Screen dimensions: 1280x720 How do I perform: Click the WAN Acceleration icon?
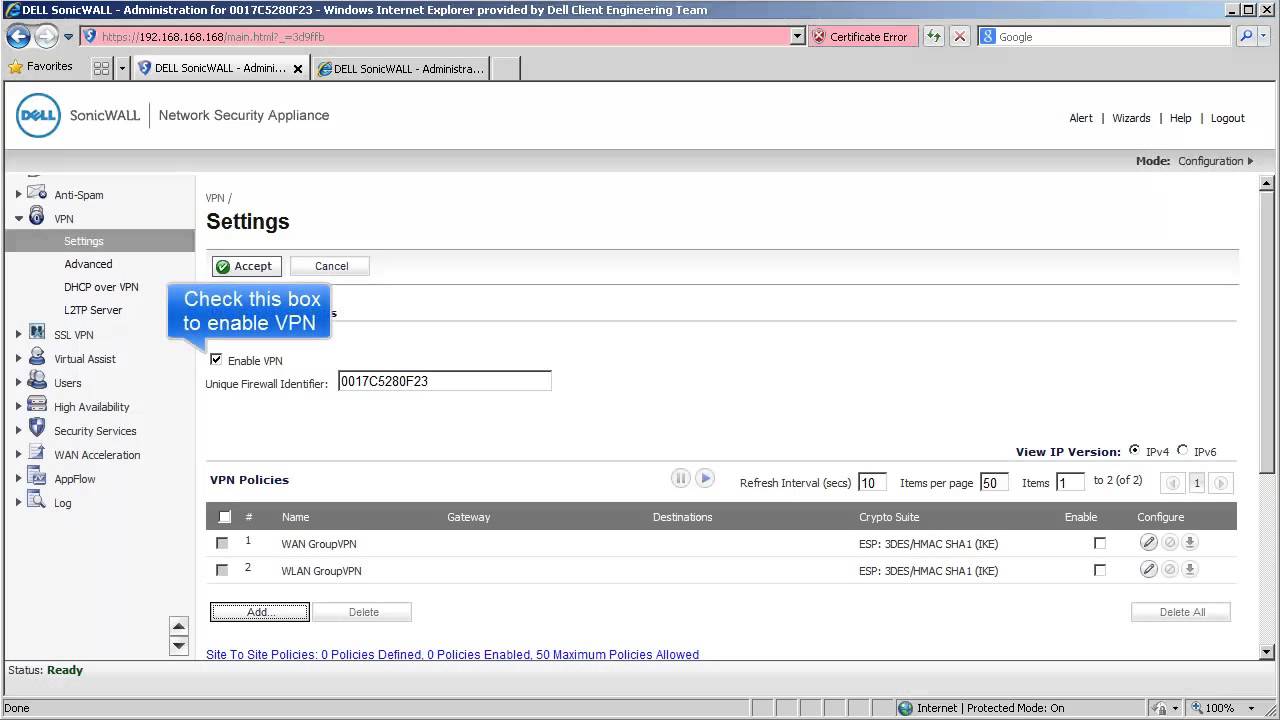coord(37,453)
